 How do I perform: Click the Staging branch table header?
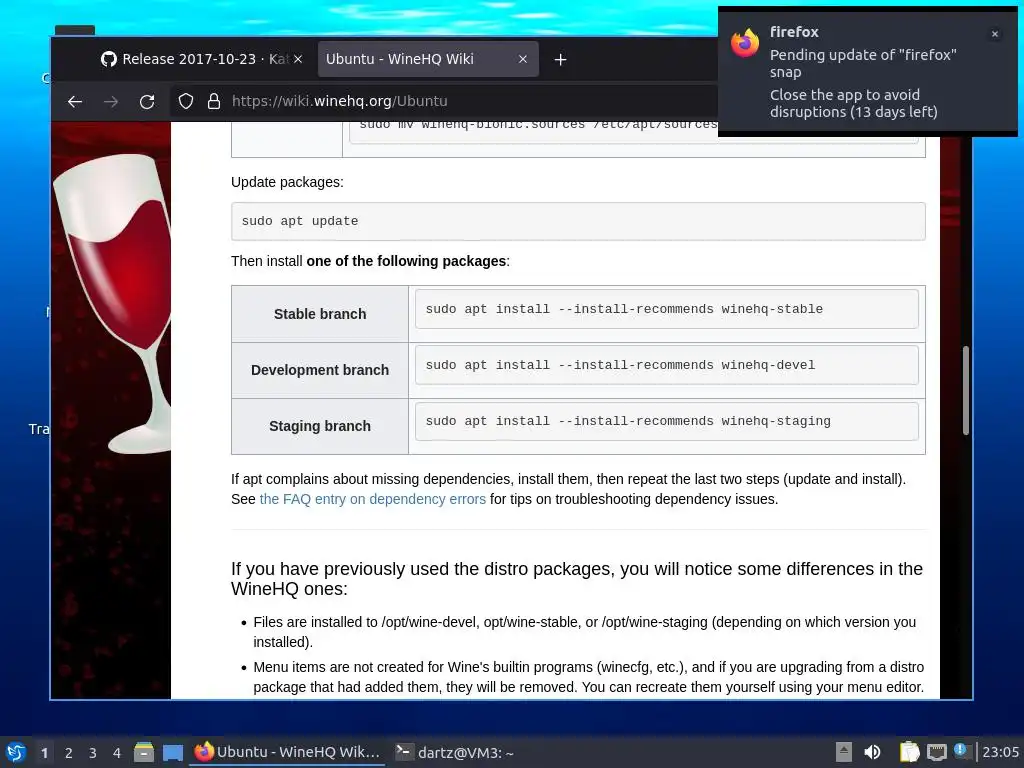point(320,426)
